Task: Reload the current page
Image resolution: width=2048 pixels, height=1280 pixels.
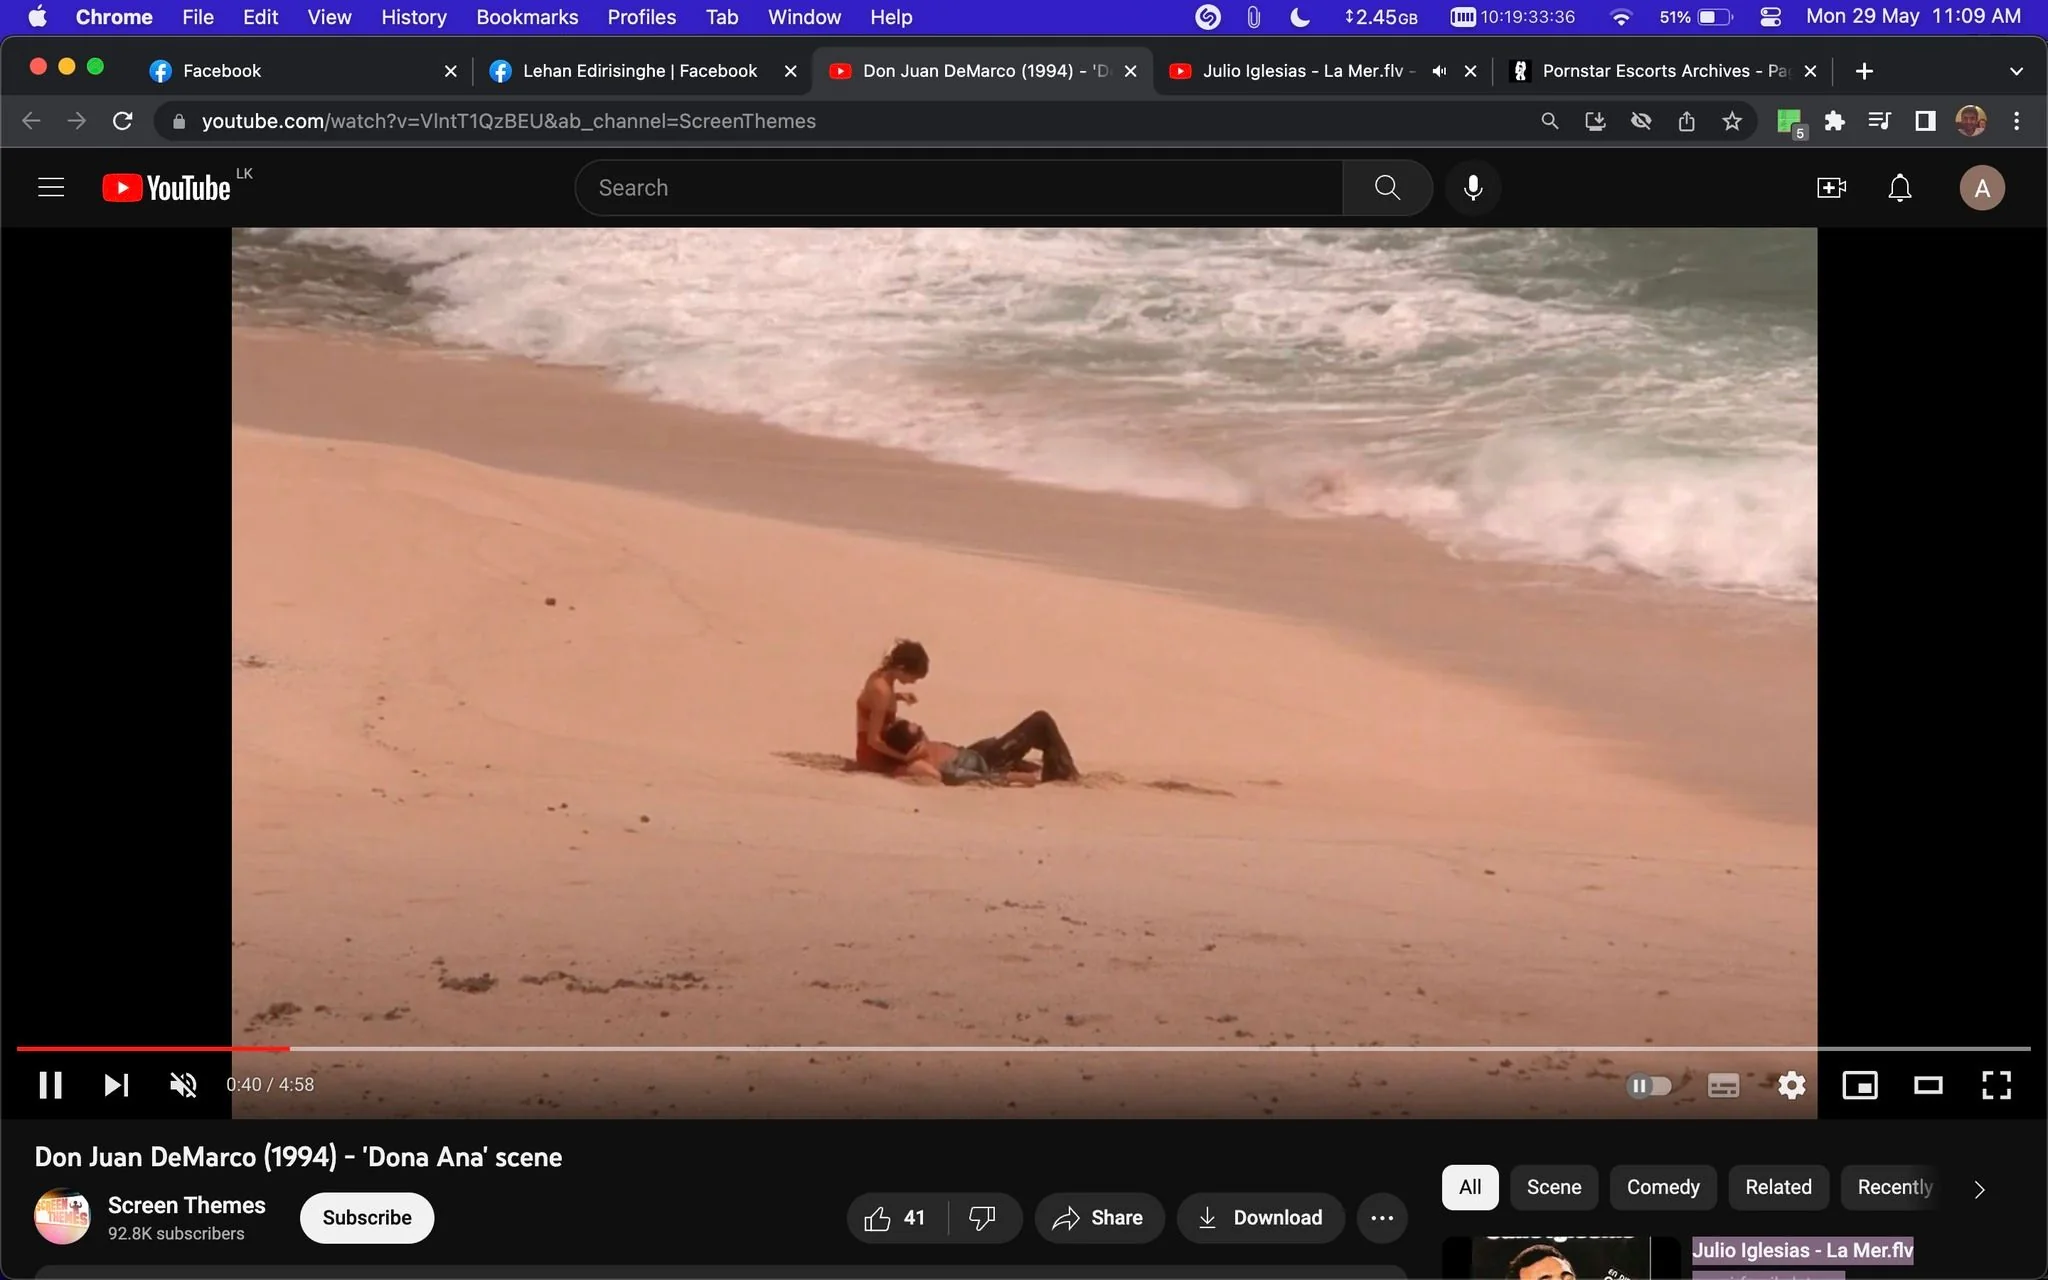Action: (123, 121)
